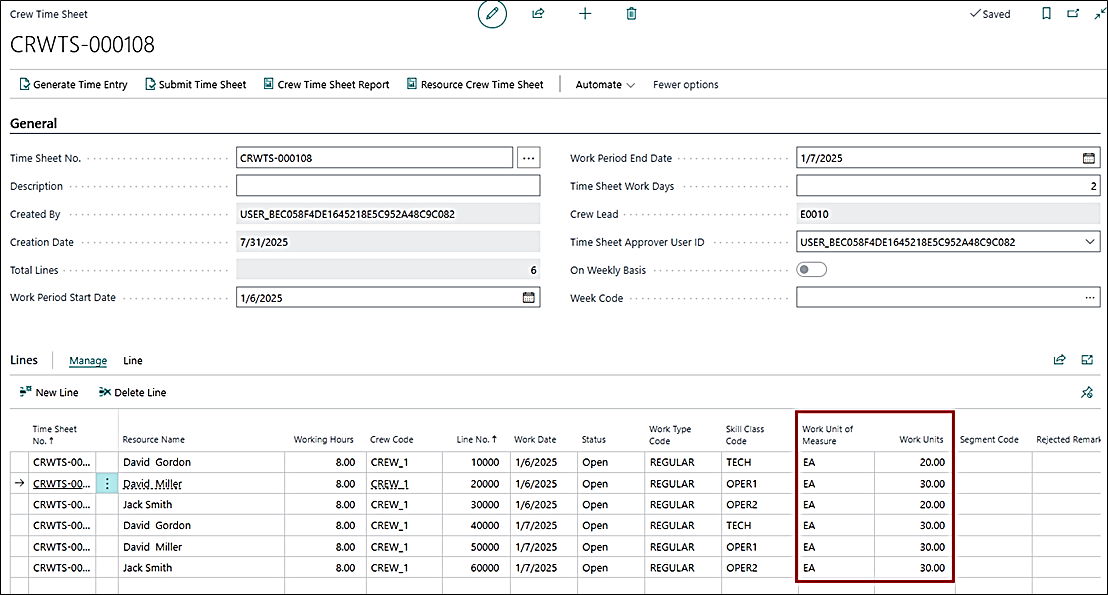The image size is (1108, 595).
Task: Click the Time Sheet No. link in David Miller row 20000
Action: click(x=61, y=483)
